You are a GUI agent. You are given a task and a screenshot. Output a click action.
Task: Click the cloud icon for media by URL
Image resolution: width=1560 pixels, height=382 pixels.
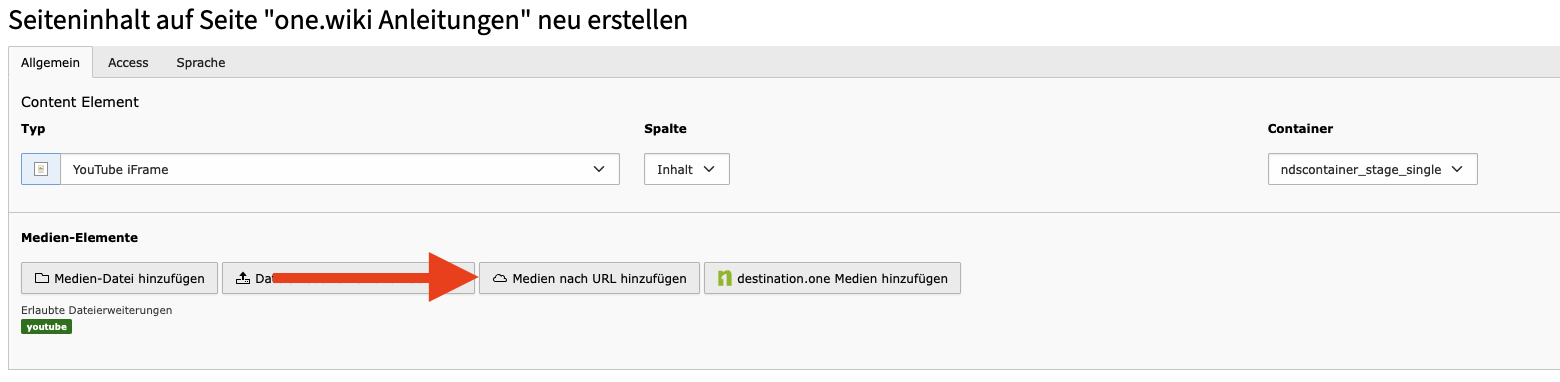click(x=501, y=279)
